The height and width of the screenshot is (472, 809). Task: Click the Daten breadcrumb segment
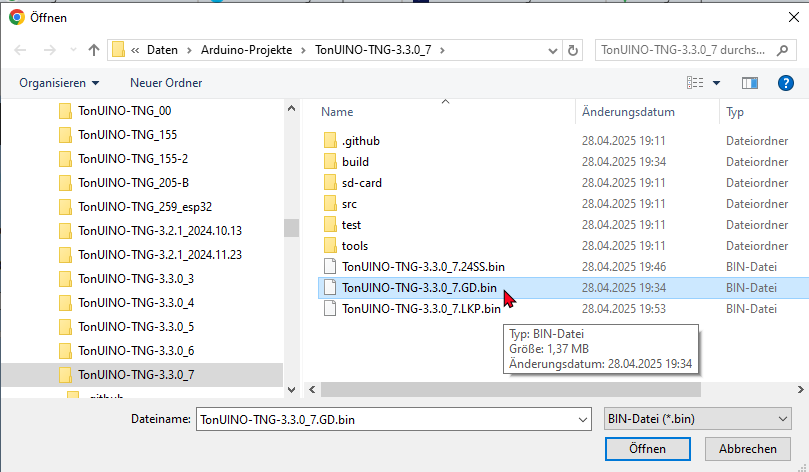click(163, 50)
